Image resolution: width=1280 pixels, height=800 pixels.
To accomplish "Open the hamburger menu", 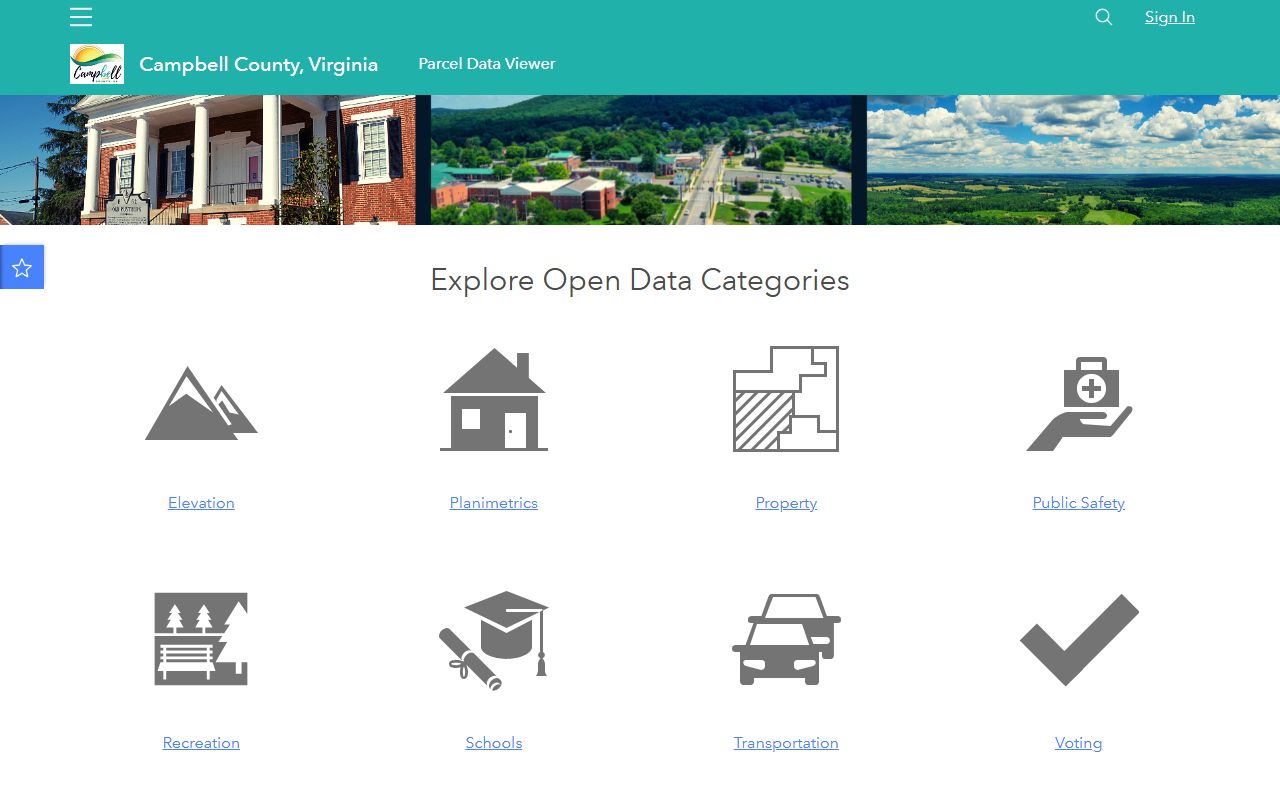I will click(81, 17).
